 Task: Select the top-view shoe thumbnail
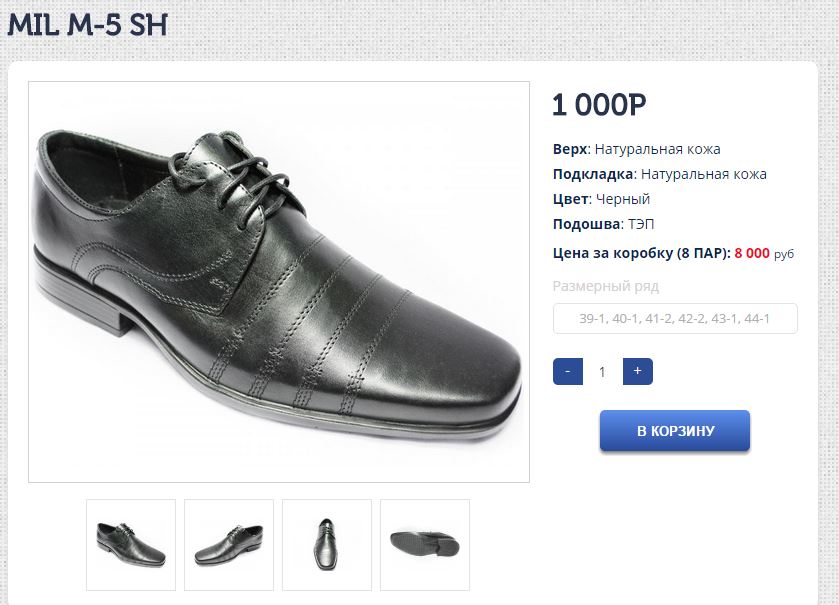coord(327,545)
